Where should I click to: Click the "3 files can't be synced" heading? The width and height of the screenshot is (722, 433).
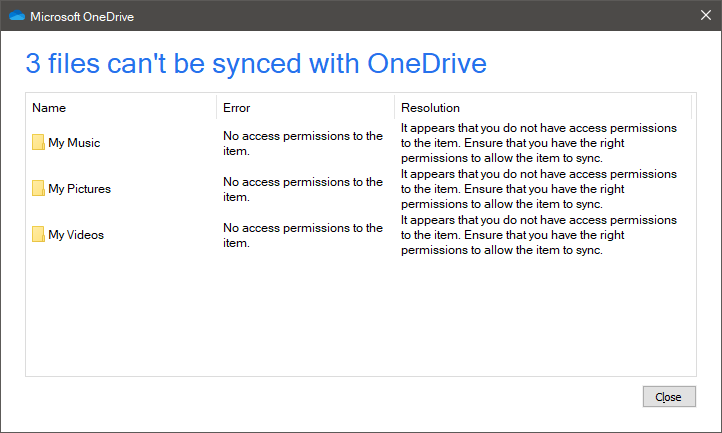(x=256, y=64)
